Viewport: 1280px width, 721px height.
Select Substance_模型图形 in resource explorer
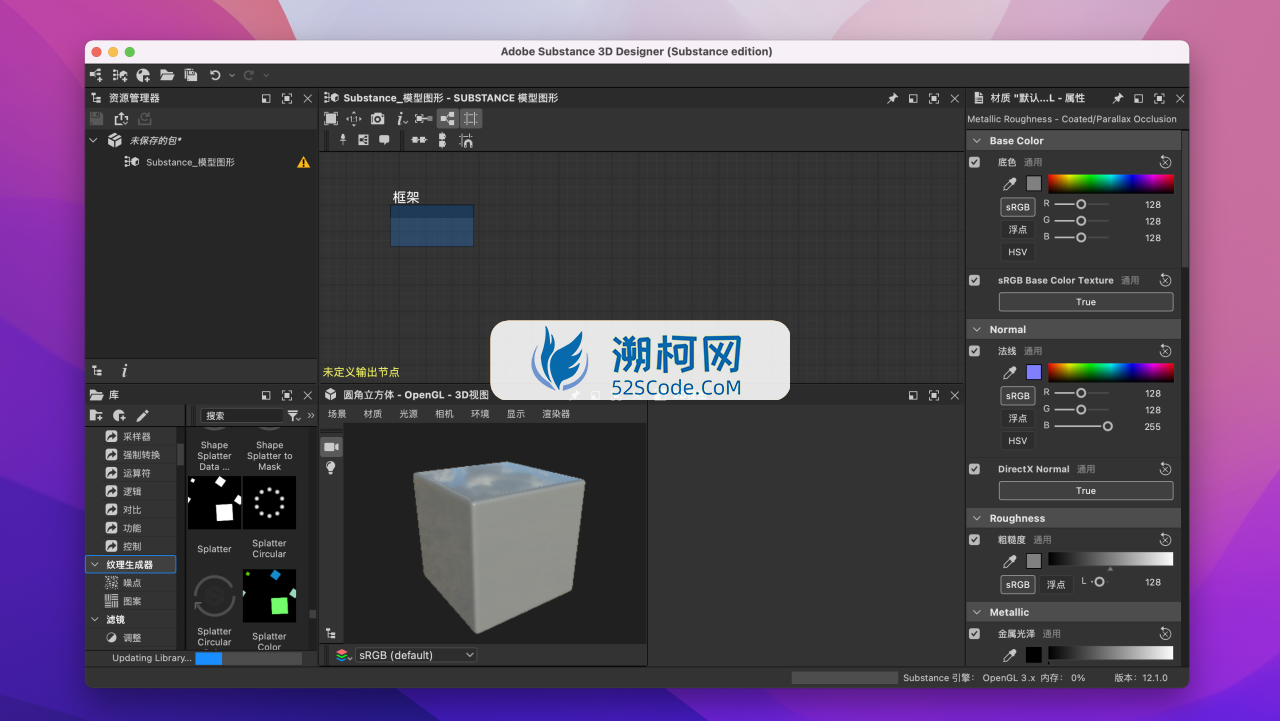(x=190, y=162)
